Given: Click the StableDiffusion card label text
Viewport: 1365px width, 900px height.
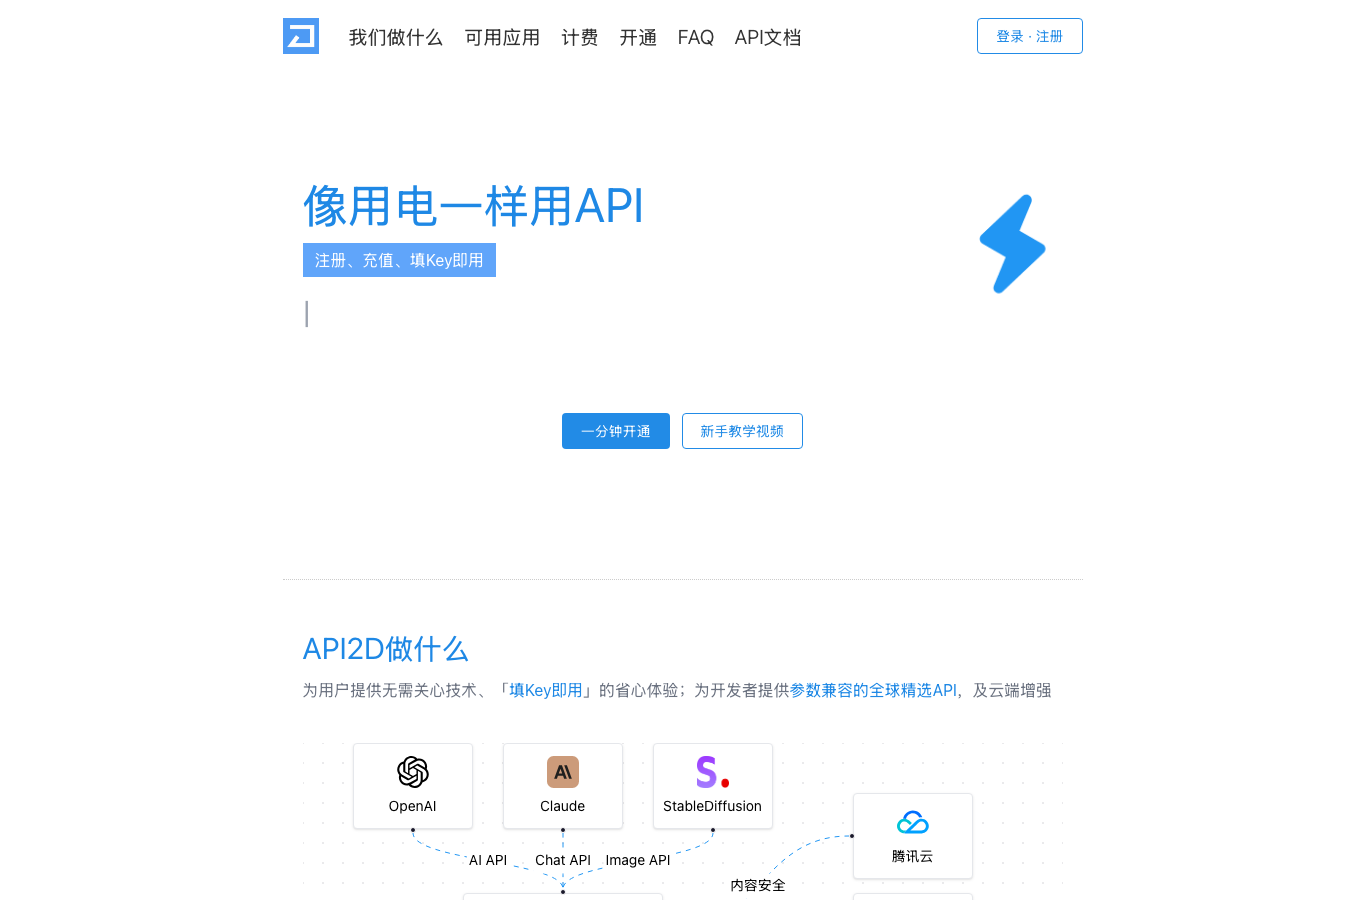Looking at the screenshot, I should 713,806.
